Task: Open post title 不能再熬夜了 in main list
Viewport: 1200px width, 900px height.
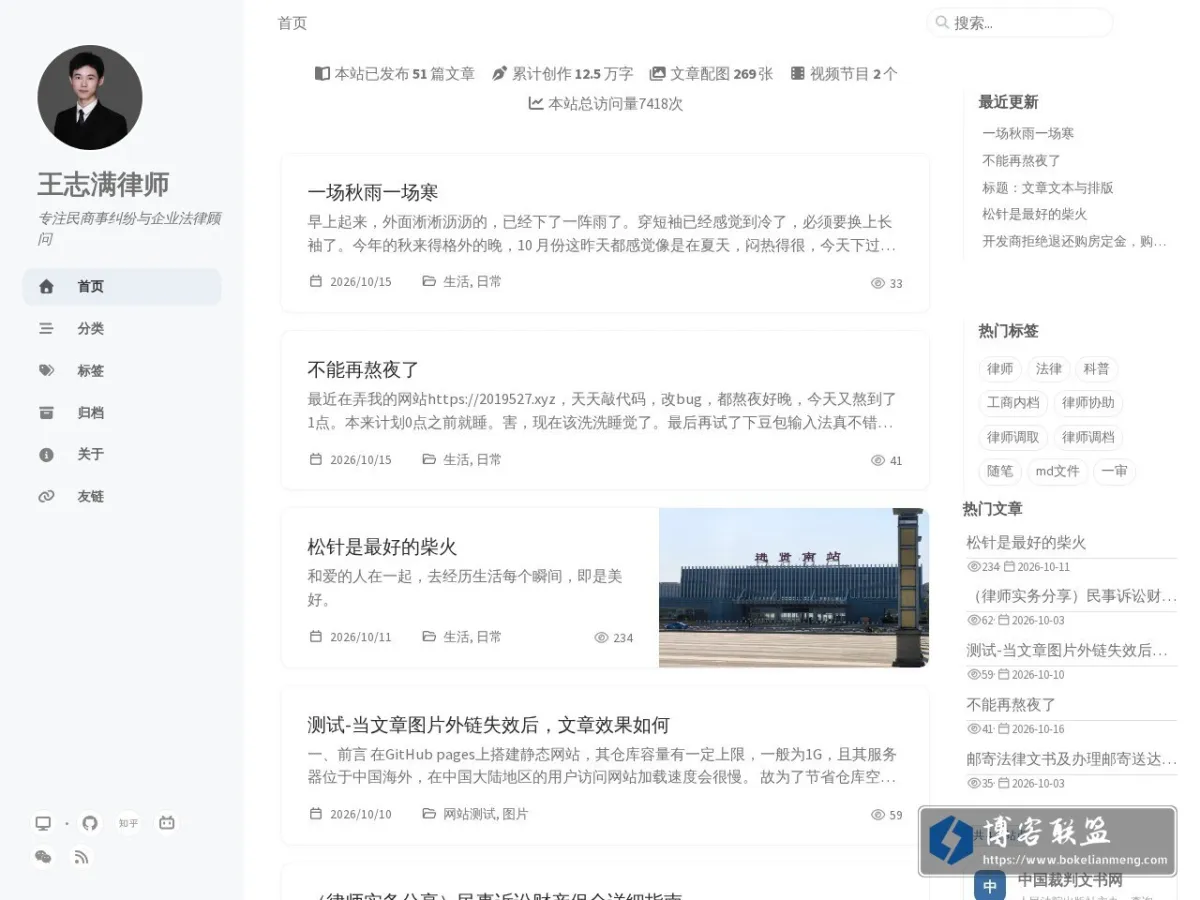Action: [x=363, y=370]
